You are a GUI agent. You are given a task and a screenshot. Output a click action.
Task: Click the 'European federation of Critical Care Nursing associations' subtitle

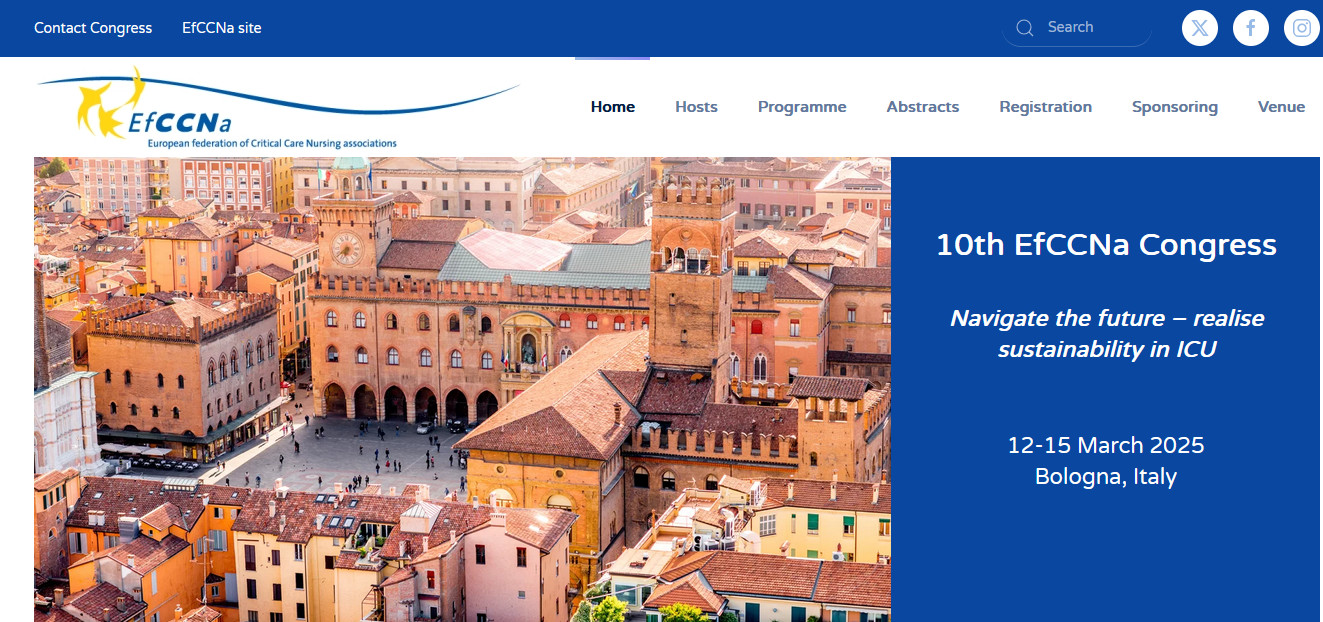click(272, 144)
